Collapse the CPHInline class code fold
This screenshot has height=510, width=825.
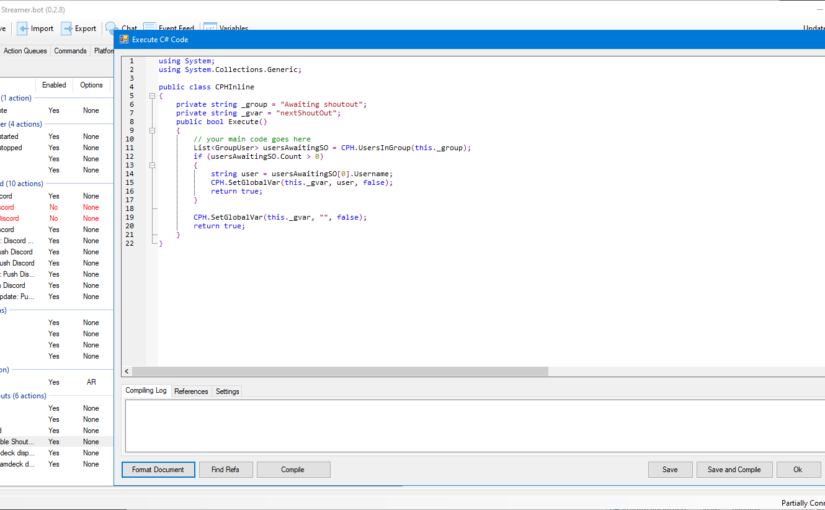click(x=152, y=96)
